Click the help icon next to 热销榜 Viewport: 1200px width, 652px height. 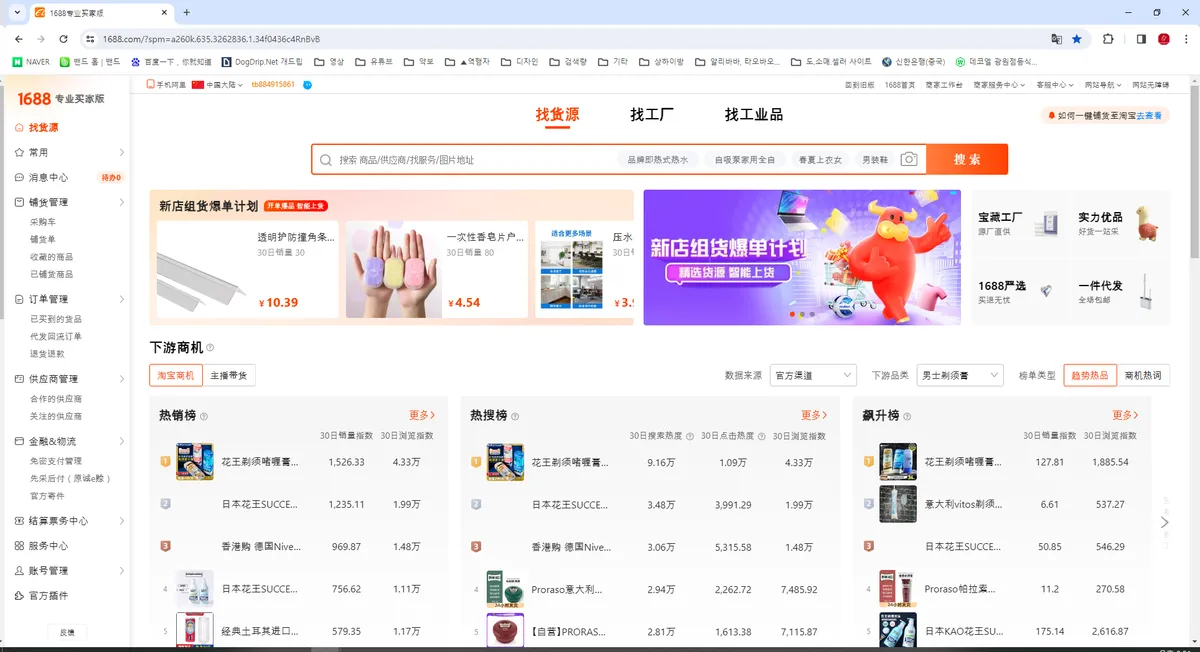204,416
